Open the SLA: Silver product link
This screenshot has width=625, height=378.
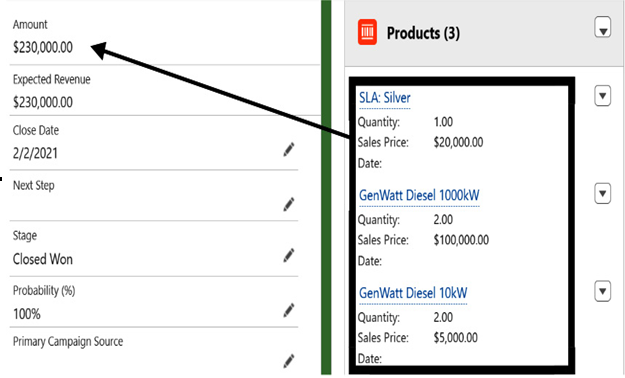(385, 98)
